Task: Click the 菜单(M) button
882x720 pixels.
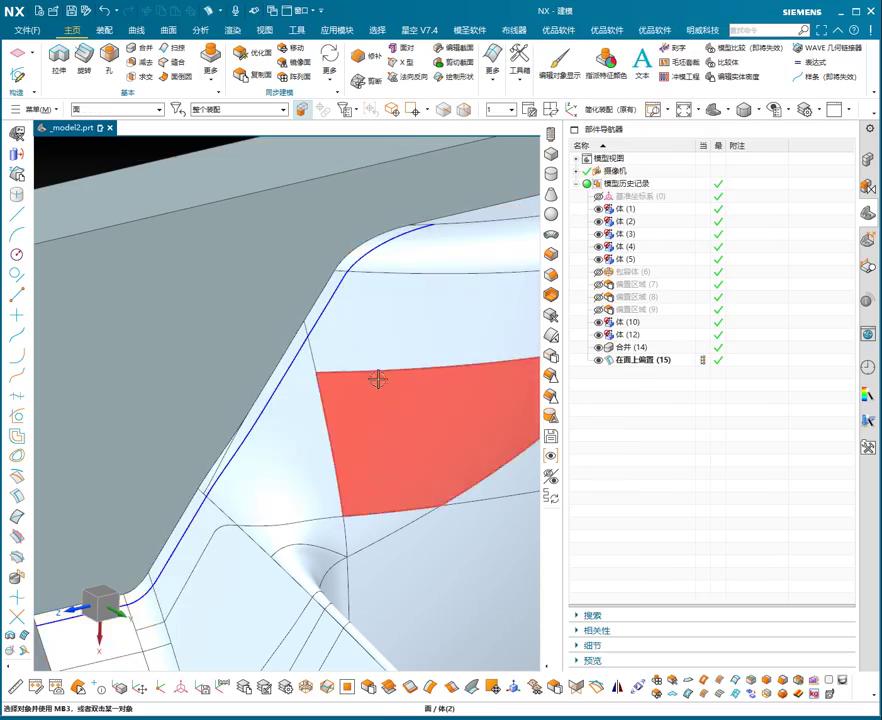Action: click(x=36, y=109)
